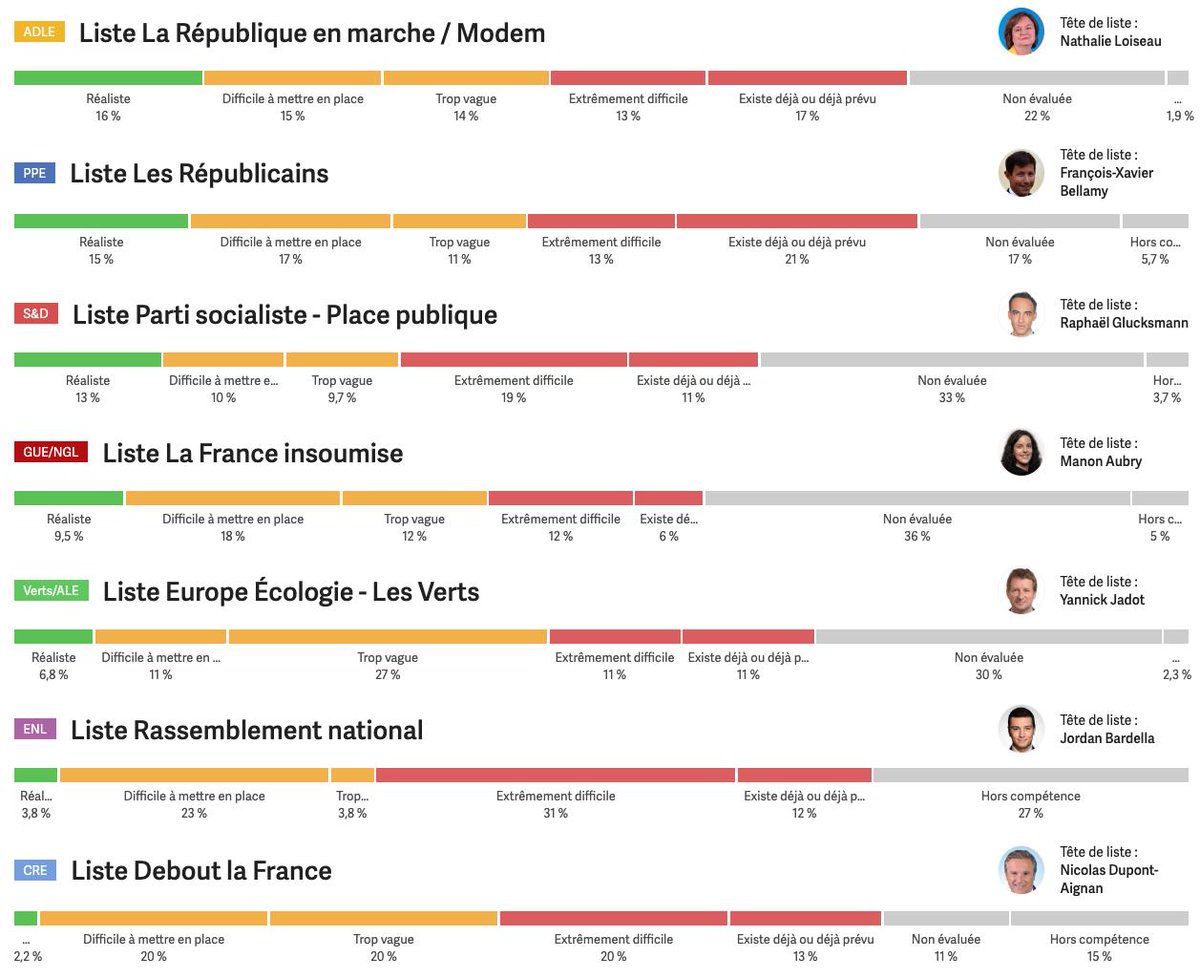
Task: Open Liste Rassemblement national heading
Action: (x=247, y=730)
